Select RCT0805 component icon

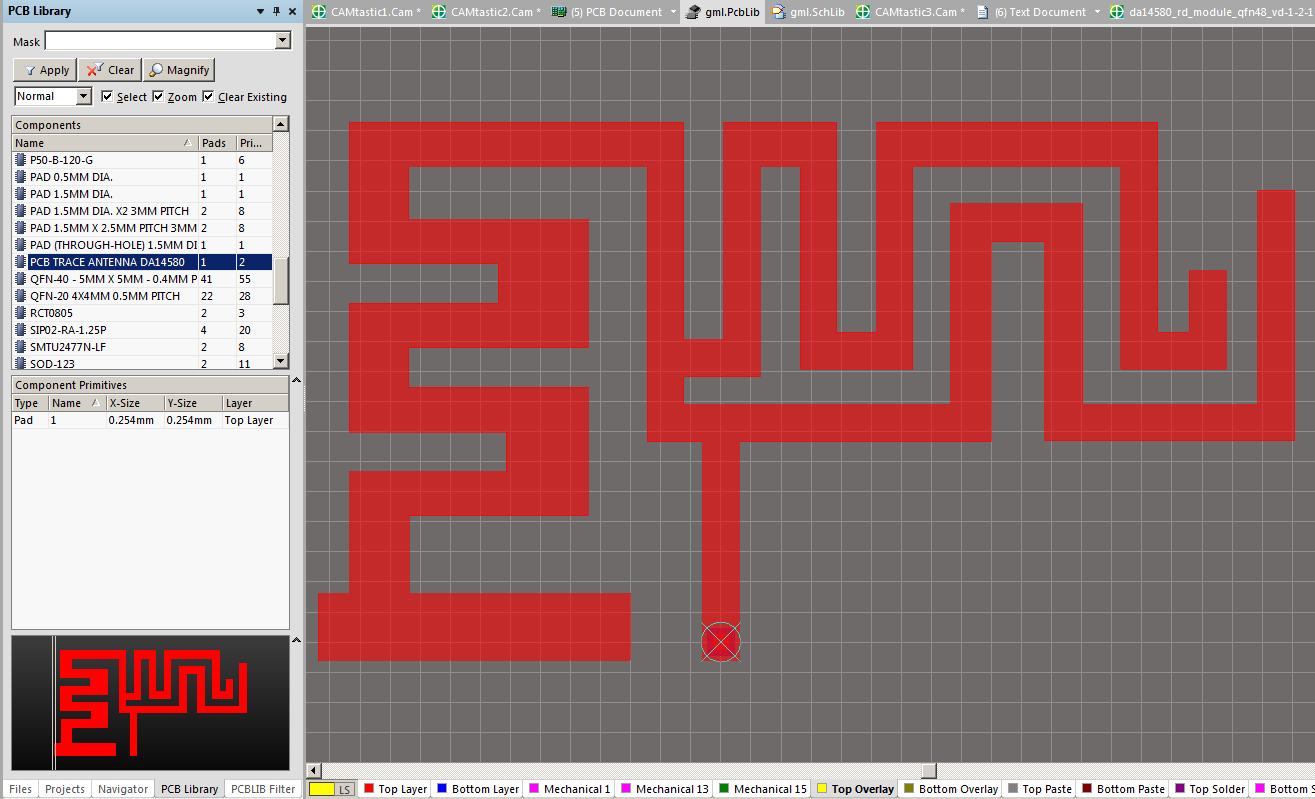[x=20, y=313]
